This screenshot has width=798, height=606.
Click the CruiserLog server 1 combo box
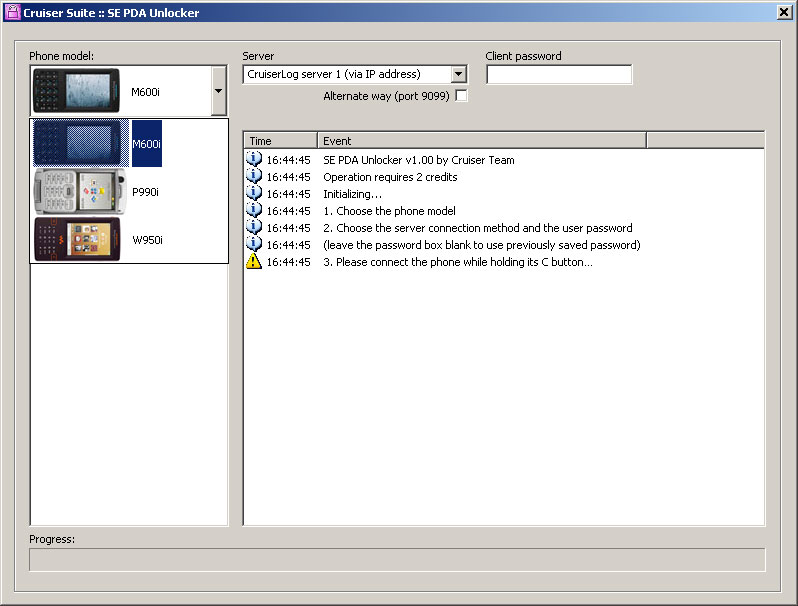(355, 74)
